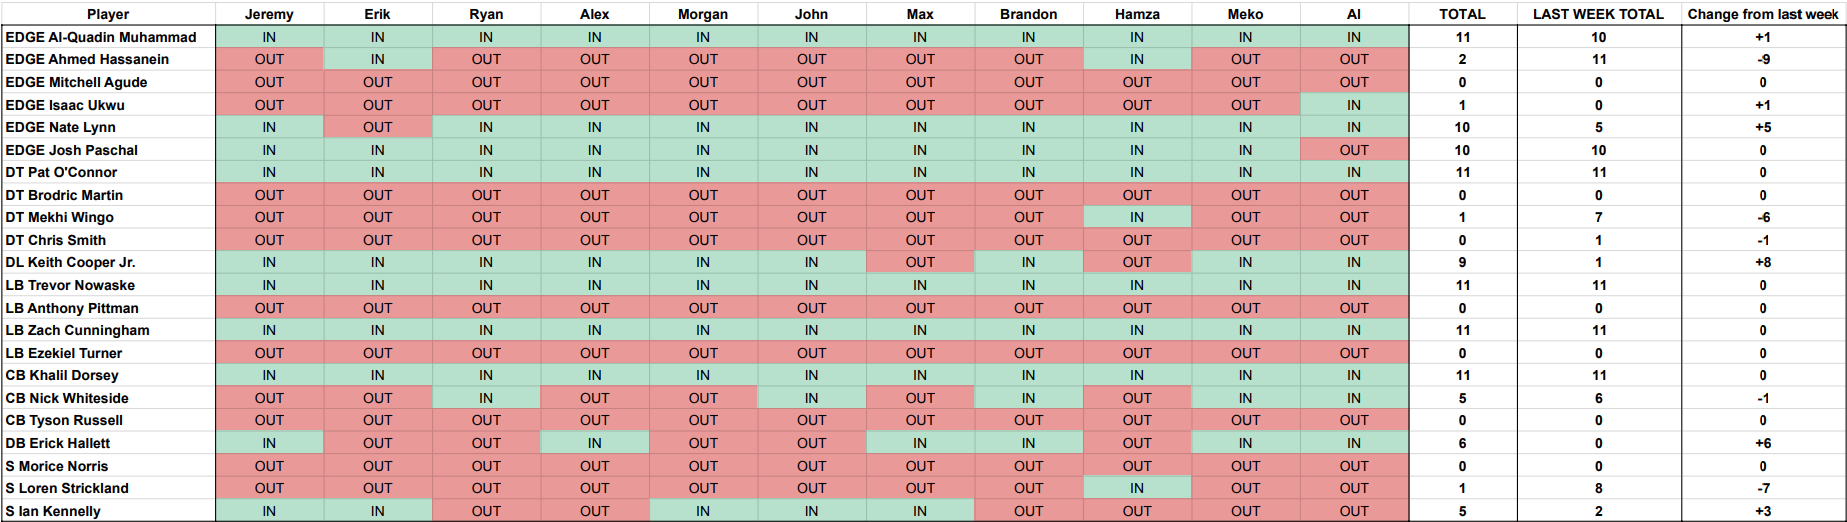Click the DT Pat O'Connor player cell
Screen dimensions: 1847x522
(x=108, y=172)
